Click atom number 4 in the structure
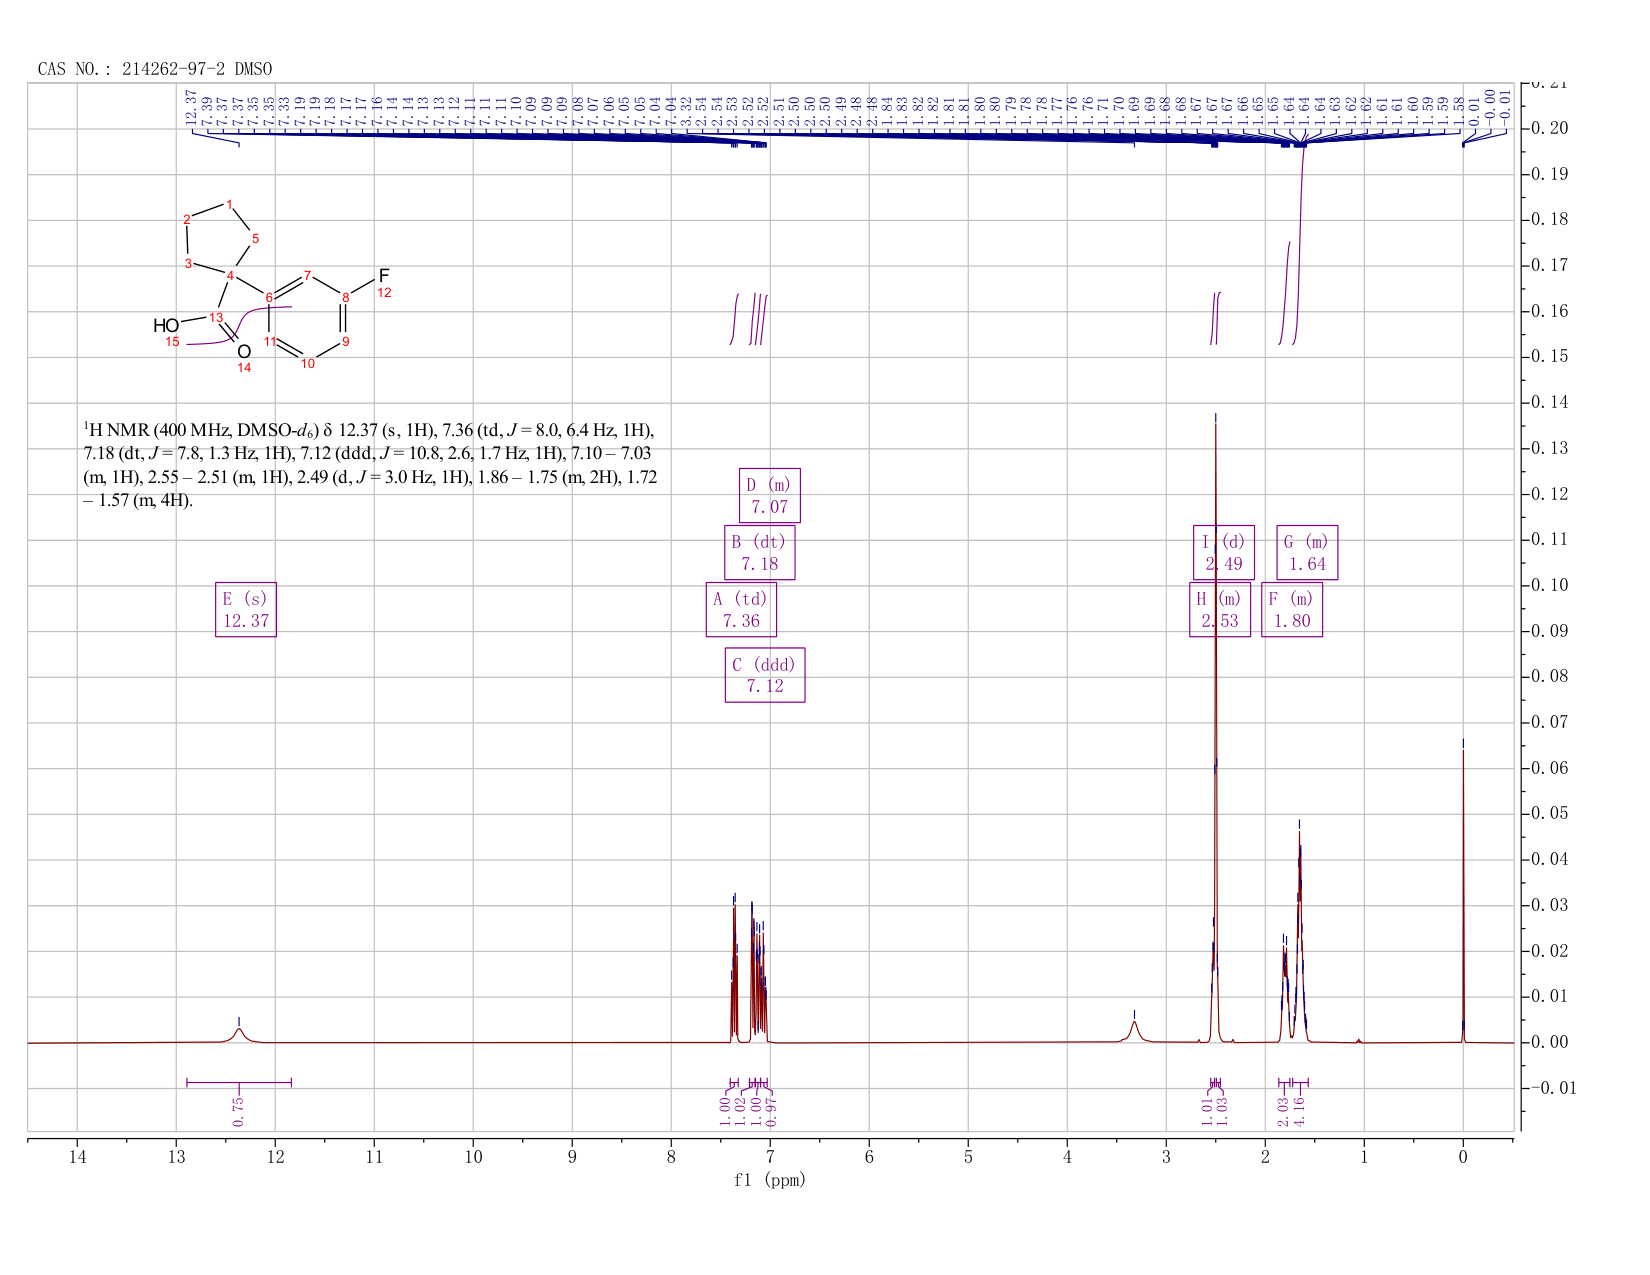Viewport: 1650px width, 1275px height. click(x=231, y=275)
